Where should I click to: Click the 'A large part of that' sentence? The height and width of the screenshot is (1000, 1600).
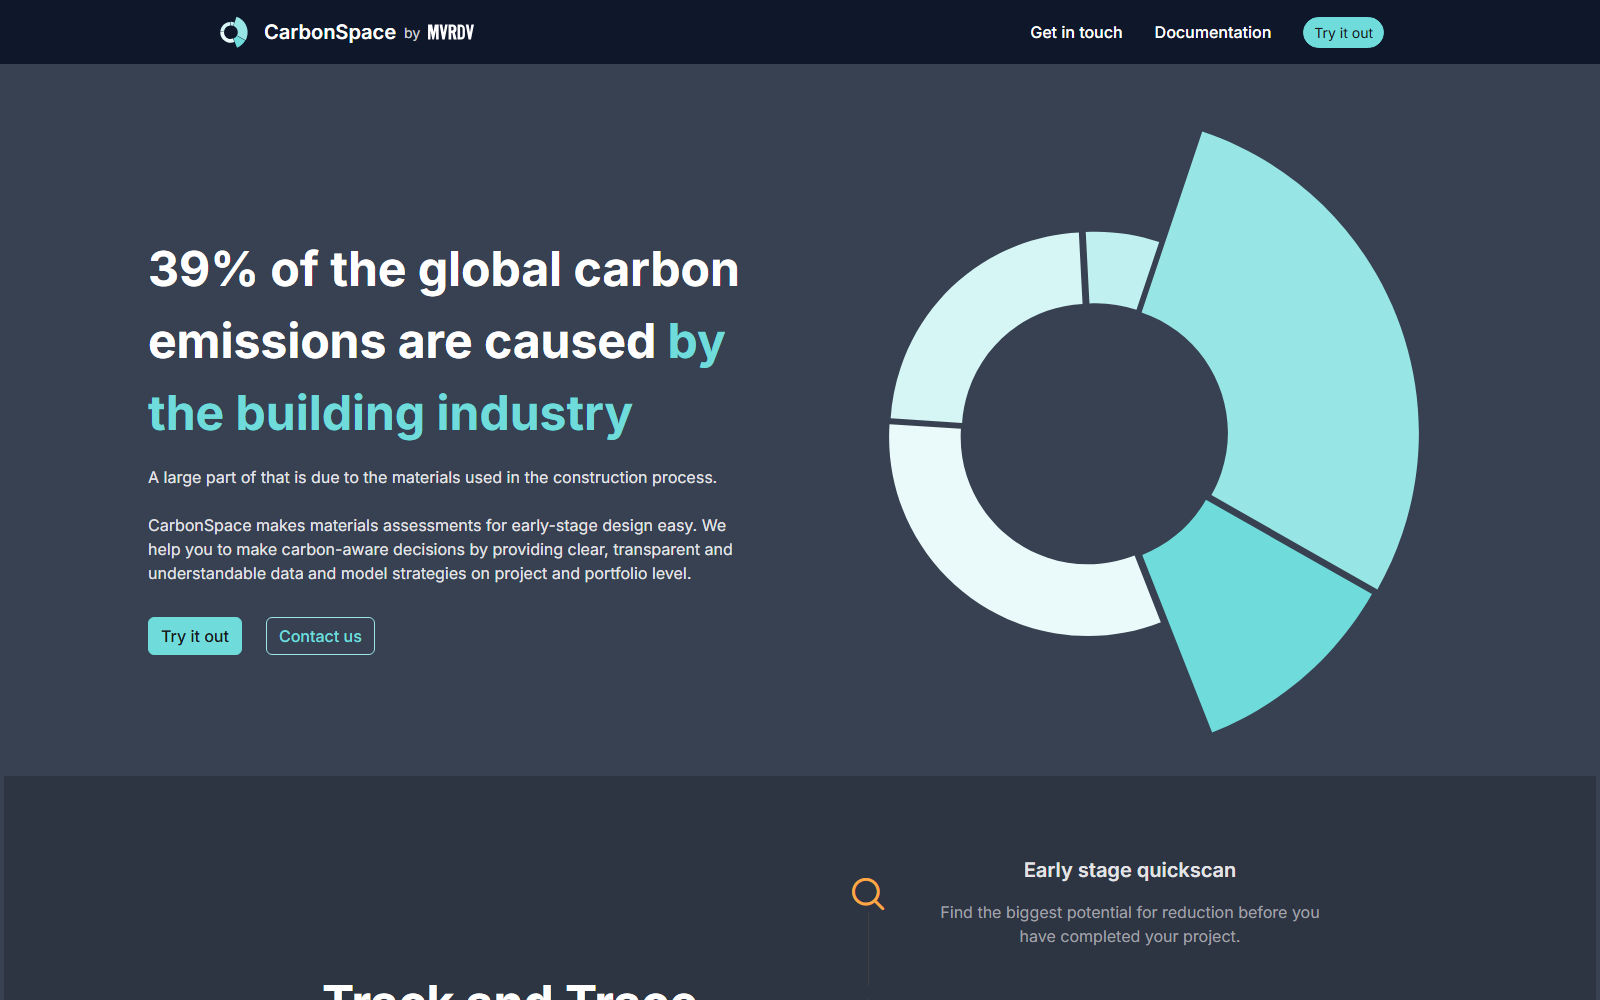coord(432,478)
